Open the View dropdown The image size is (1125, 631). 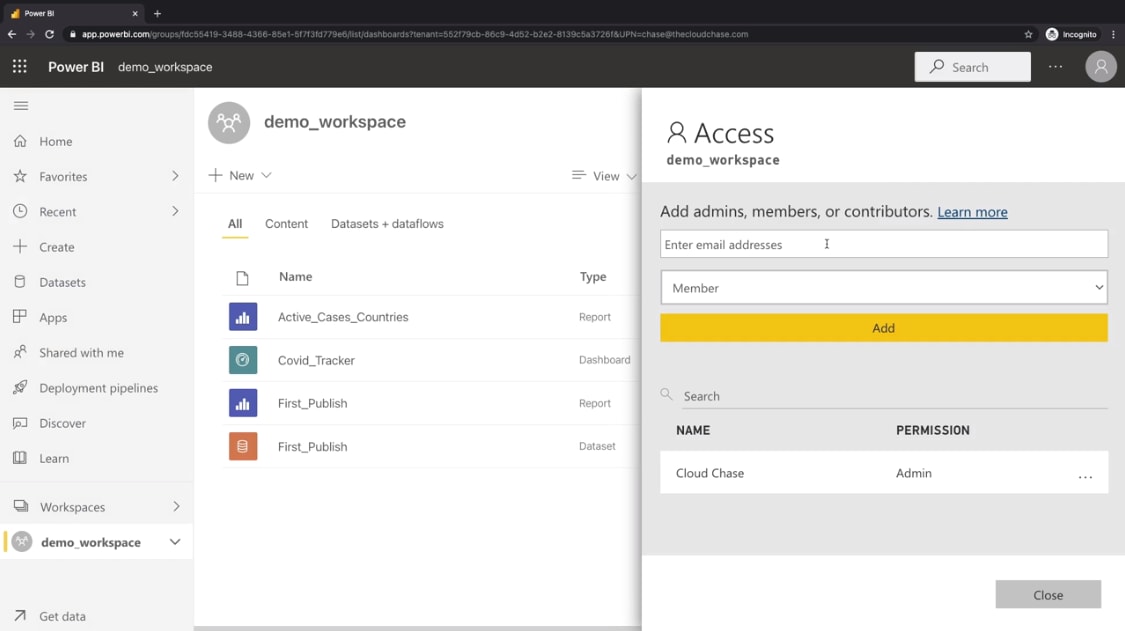click(x=604, y=176)
